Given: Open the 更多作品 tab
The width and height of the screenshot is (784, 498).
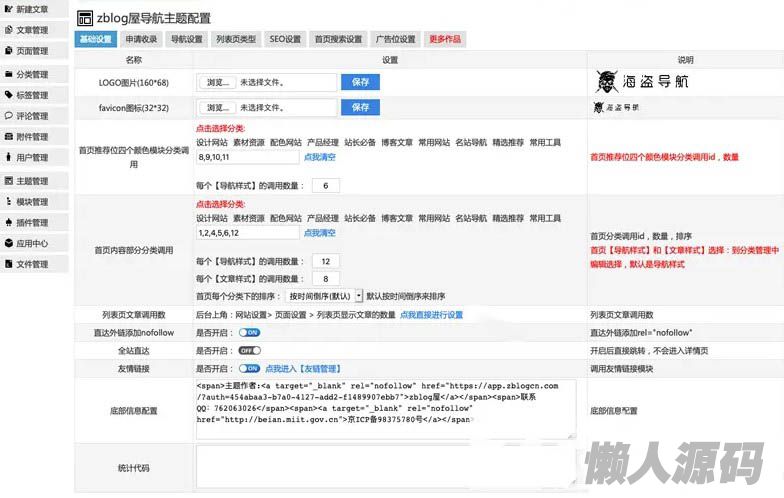Looking at the screenshot, I should [x=445, y=39].
